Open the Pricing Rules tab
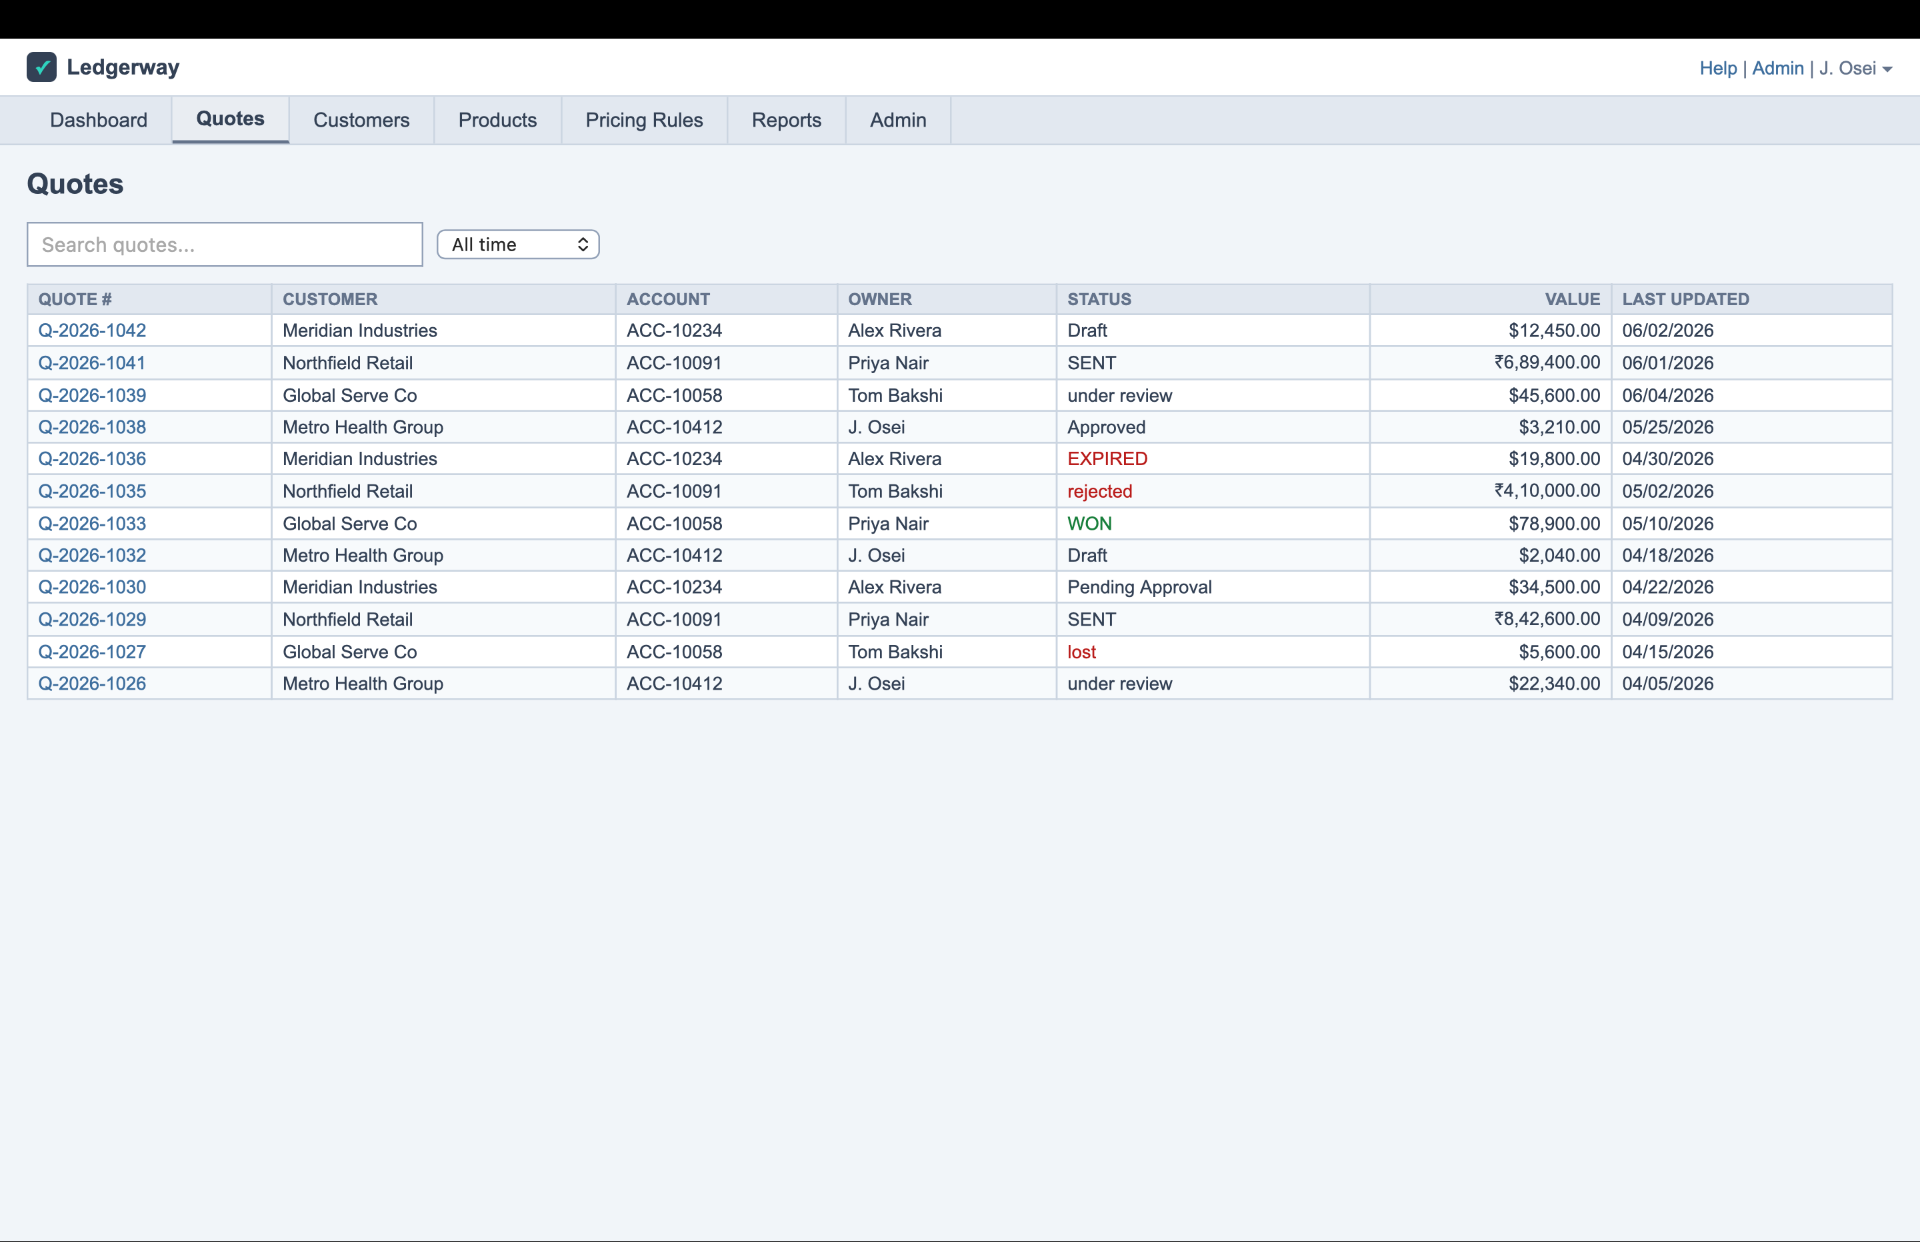Viewport: 1920px width, 1242px height. [644, 120]
